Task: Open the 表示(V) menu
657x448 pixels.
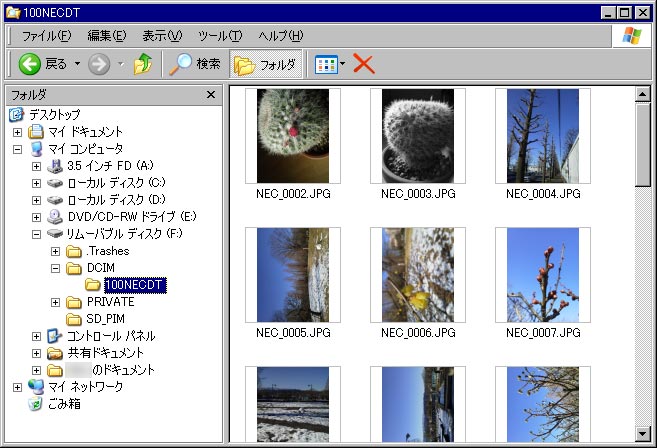Action: click(x=162, y=36)
